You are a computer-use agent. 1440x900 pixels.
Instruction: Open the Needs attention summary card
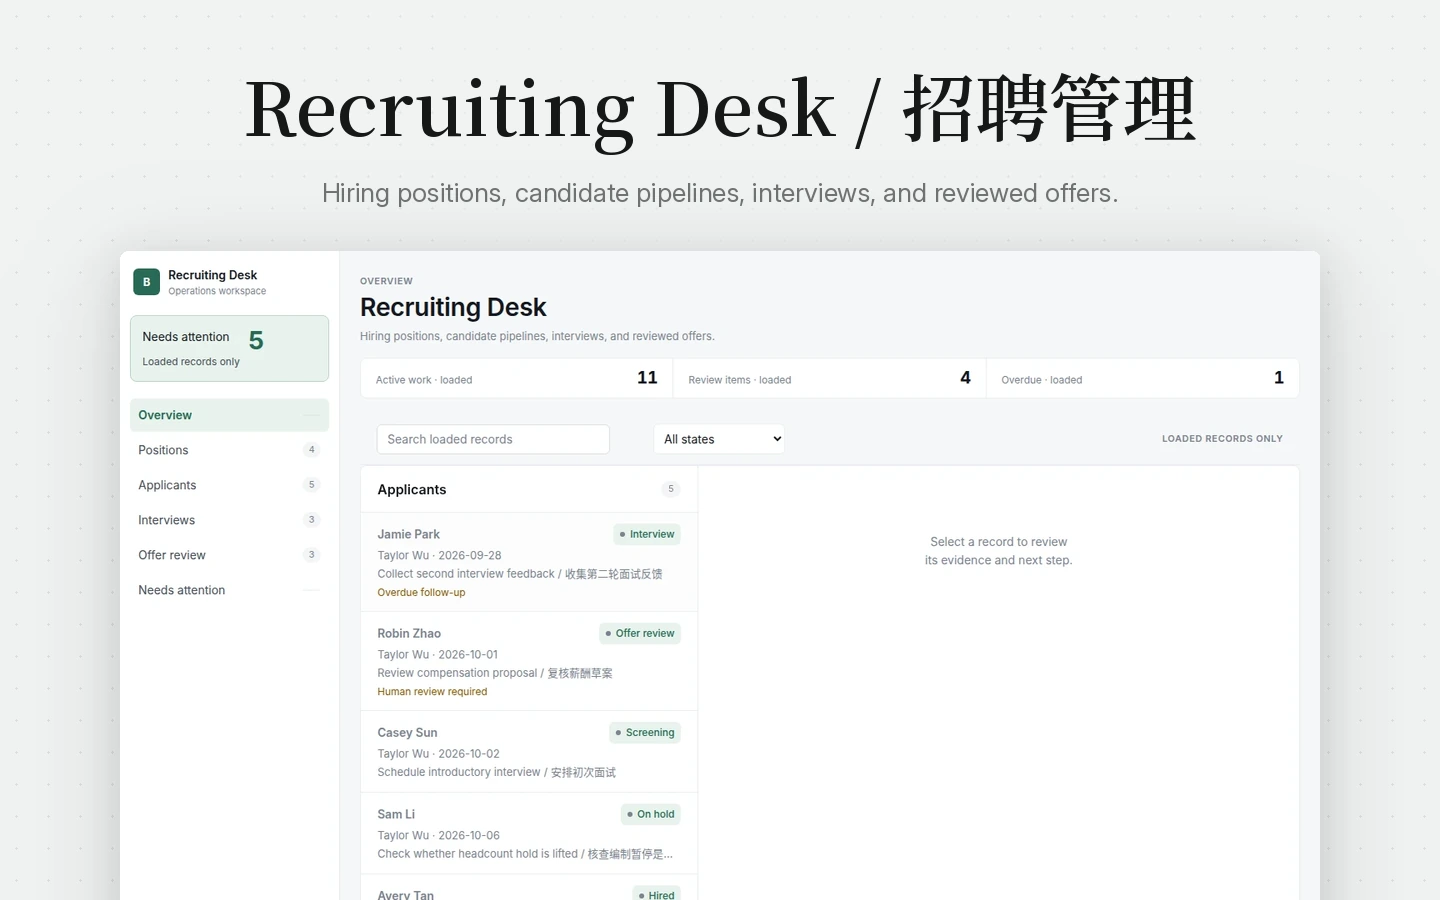coord(229,348)
